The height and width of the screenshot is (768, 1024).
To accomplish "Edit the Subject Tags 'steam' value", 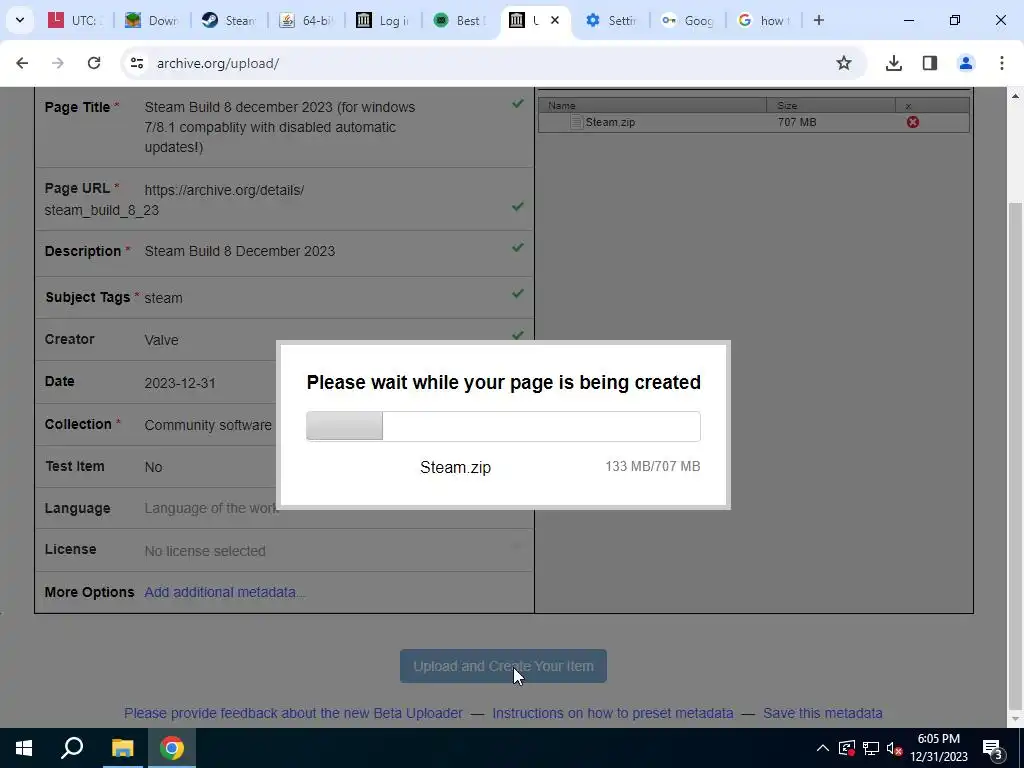I will tap(163, 298).
